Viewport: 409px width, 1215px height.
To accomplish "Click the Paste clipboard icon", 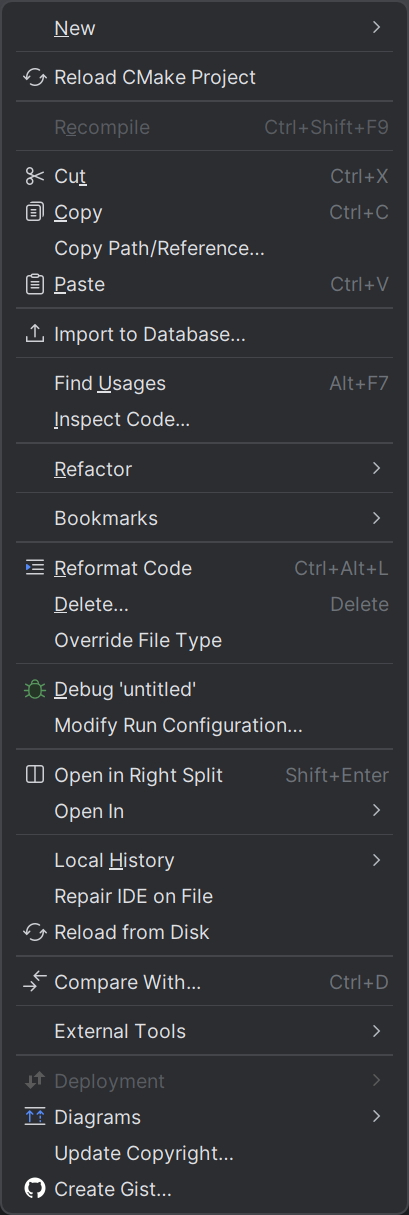I will [35, 285].
